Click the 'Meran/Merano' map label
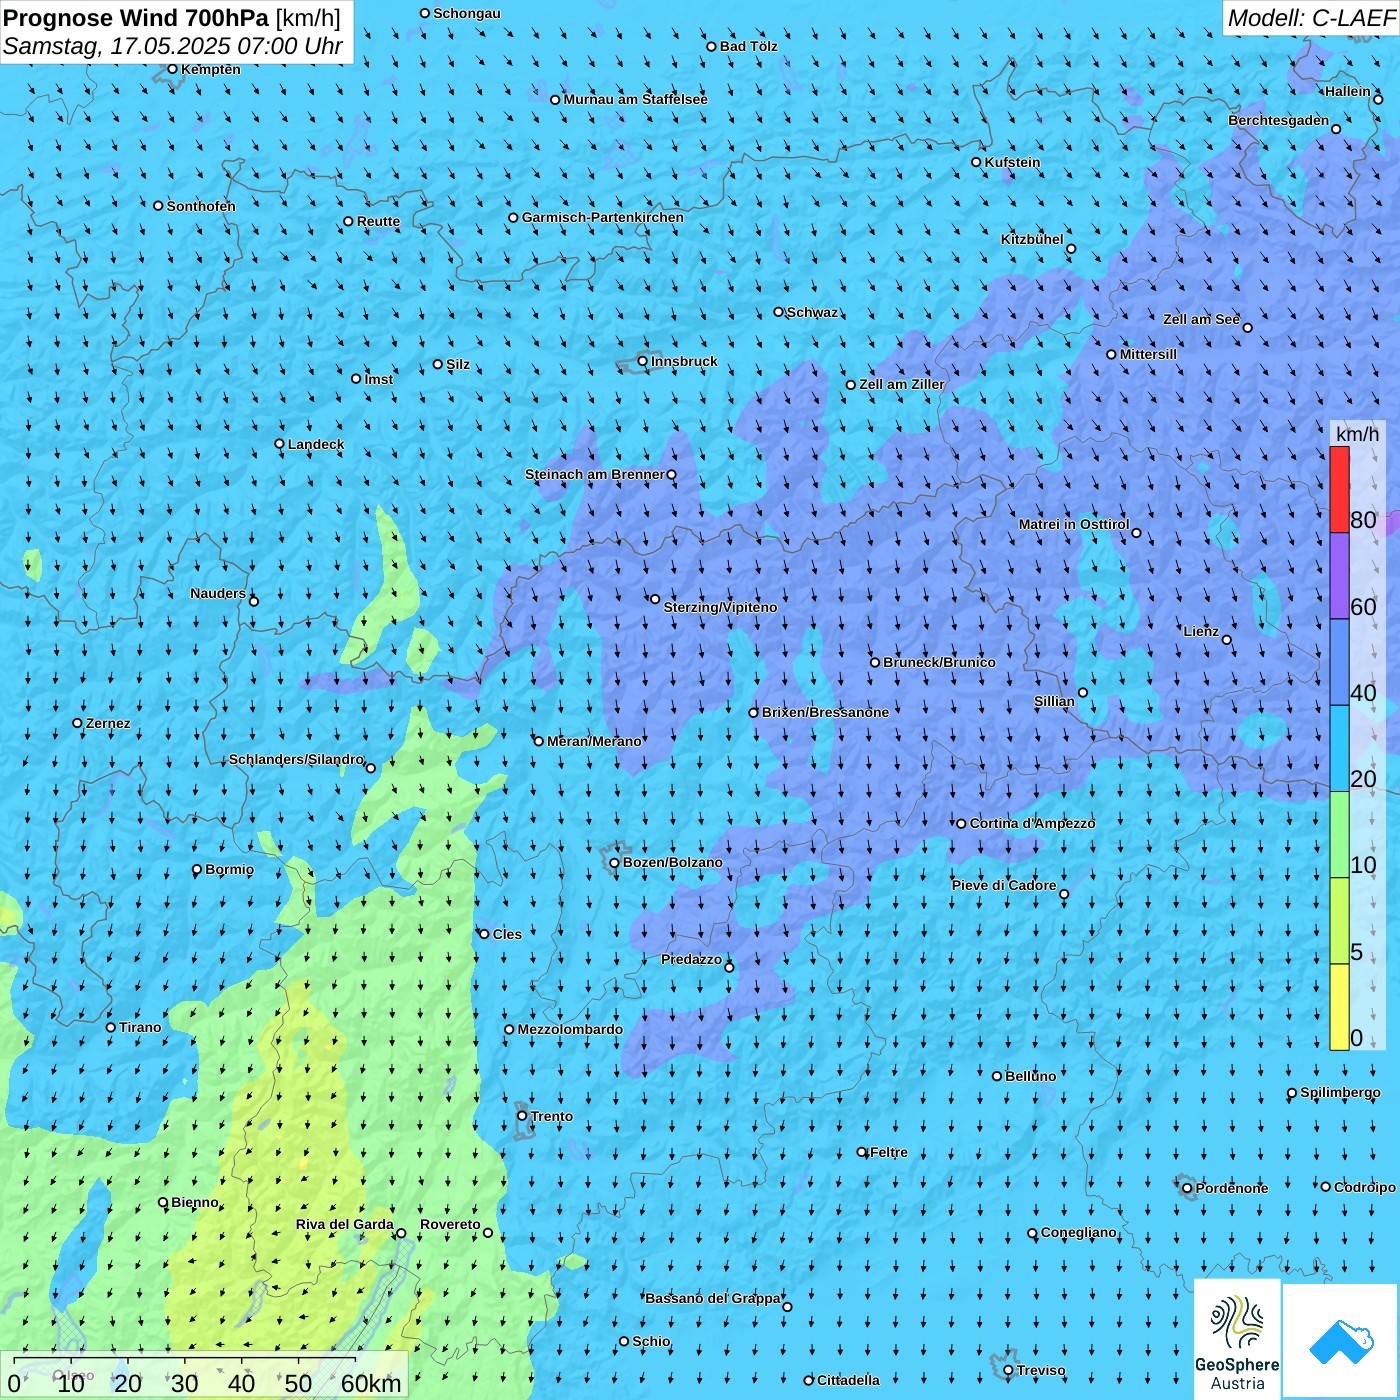Viewport: 1400px width, 1400px height. point(594,741)
